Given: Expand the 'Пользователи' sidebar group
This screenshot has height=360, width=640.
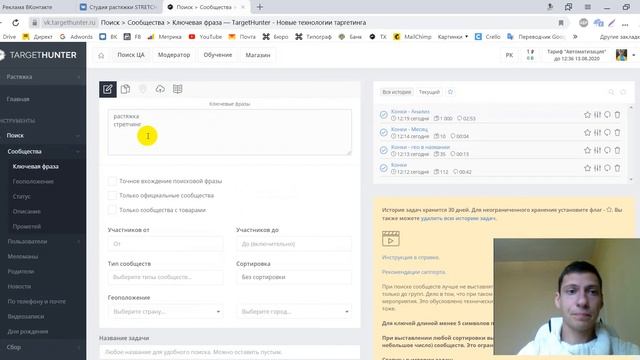Looking at the screenshot, I should pyautogui.click(x=43, y=241).
